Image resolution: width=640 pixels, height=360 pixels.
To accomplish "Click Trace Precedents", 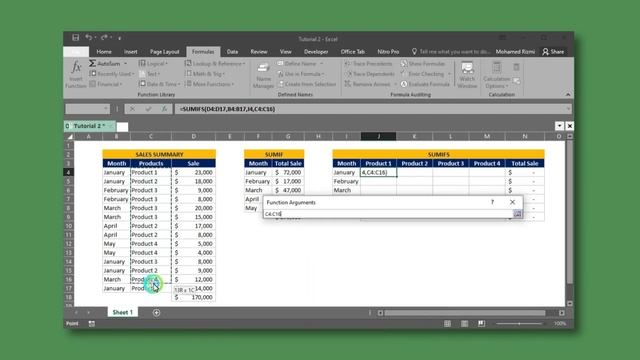I will [368, 64].
